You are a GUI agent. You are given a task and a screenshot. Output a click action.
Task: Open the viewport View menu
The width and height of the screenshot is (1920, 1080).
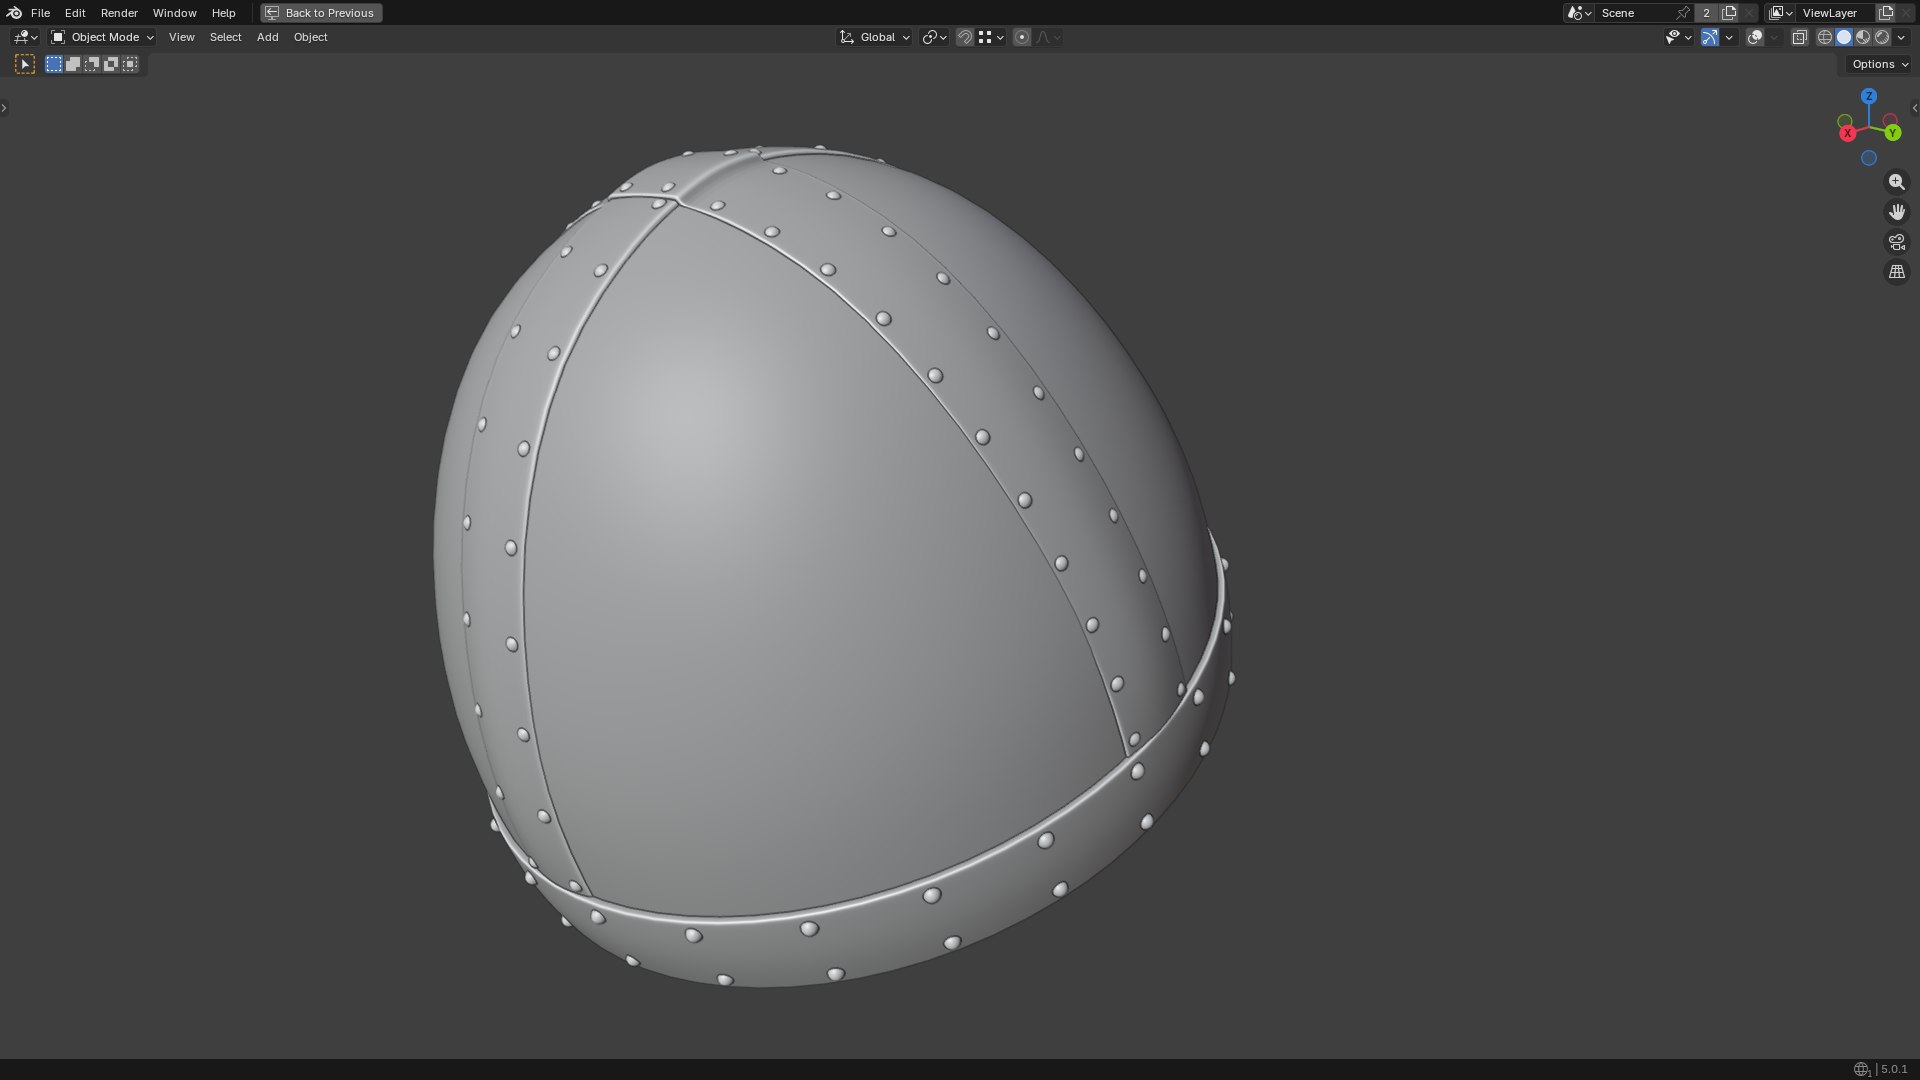(x=181, y=37)
